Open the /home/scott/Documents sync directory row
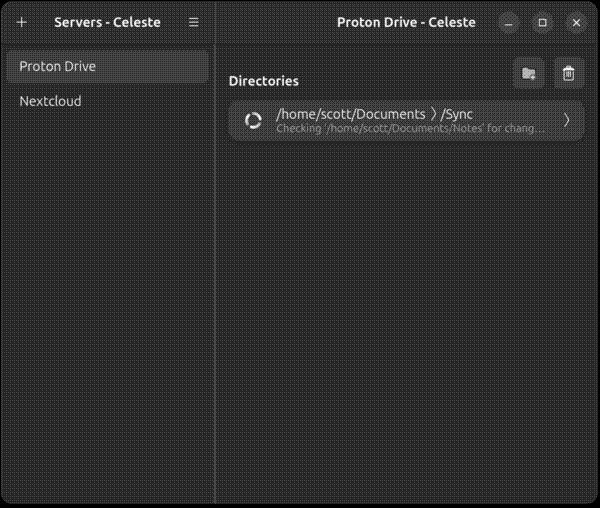600x508 pixels. pyautogui.click(x=406, y=120)
